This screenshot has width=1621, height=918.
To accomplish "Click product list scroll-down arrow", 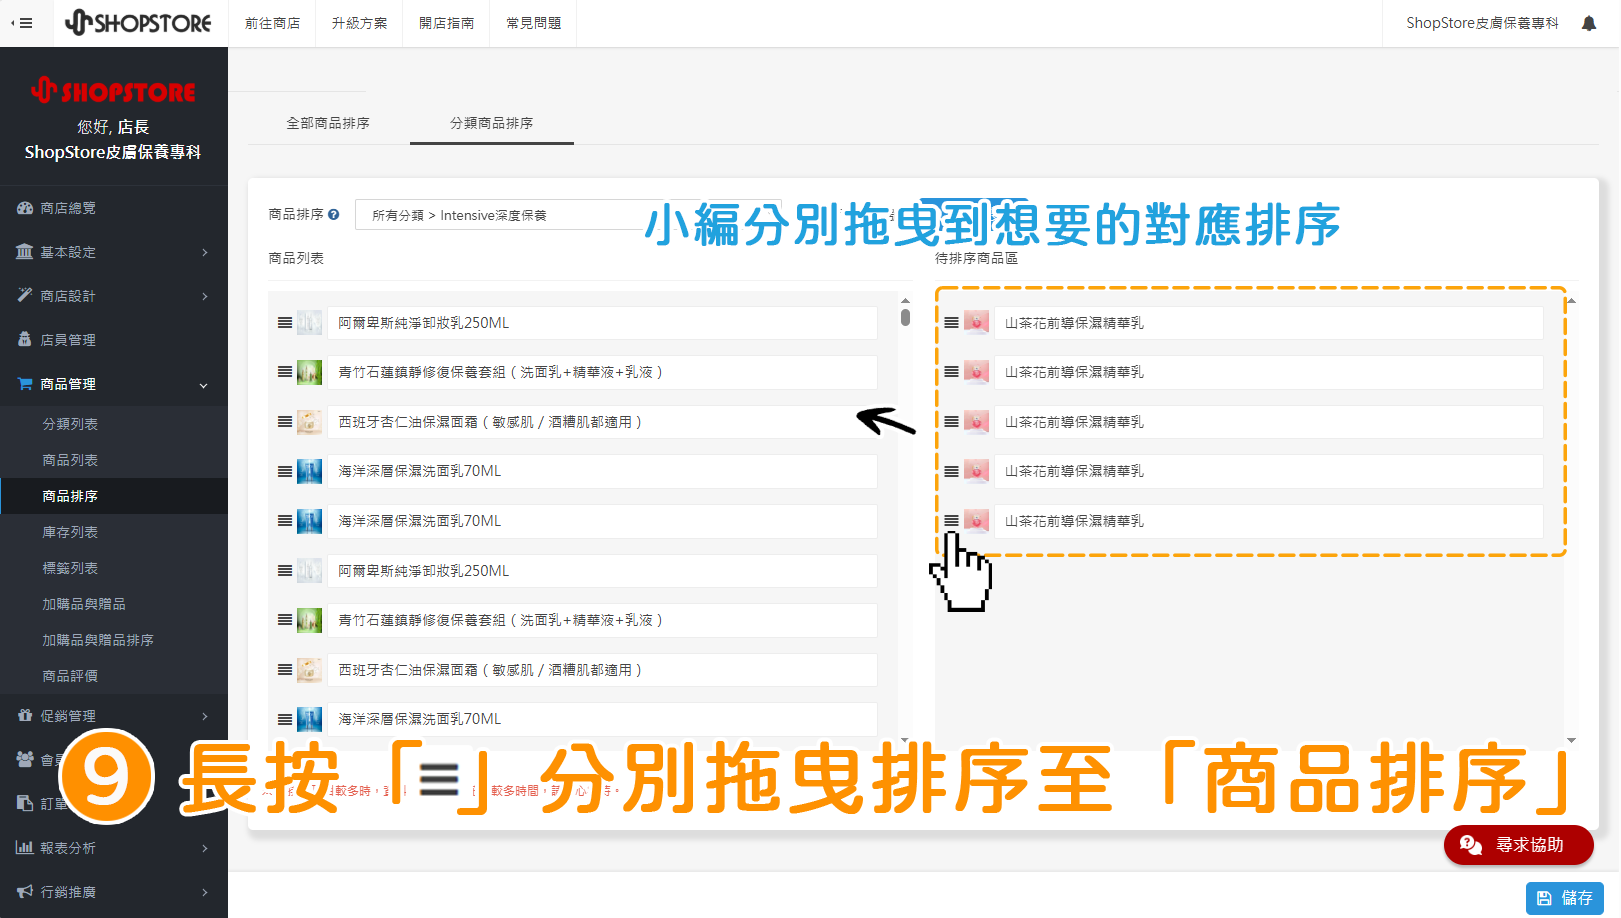I will 905,740.
